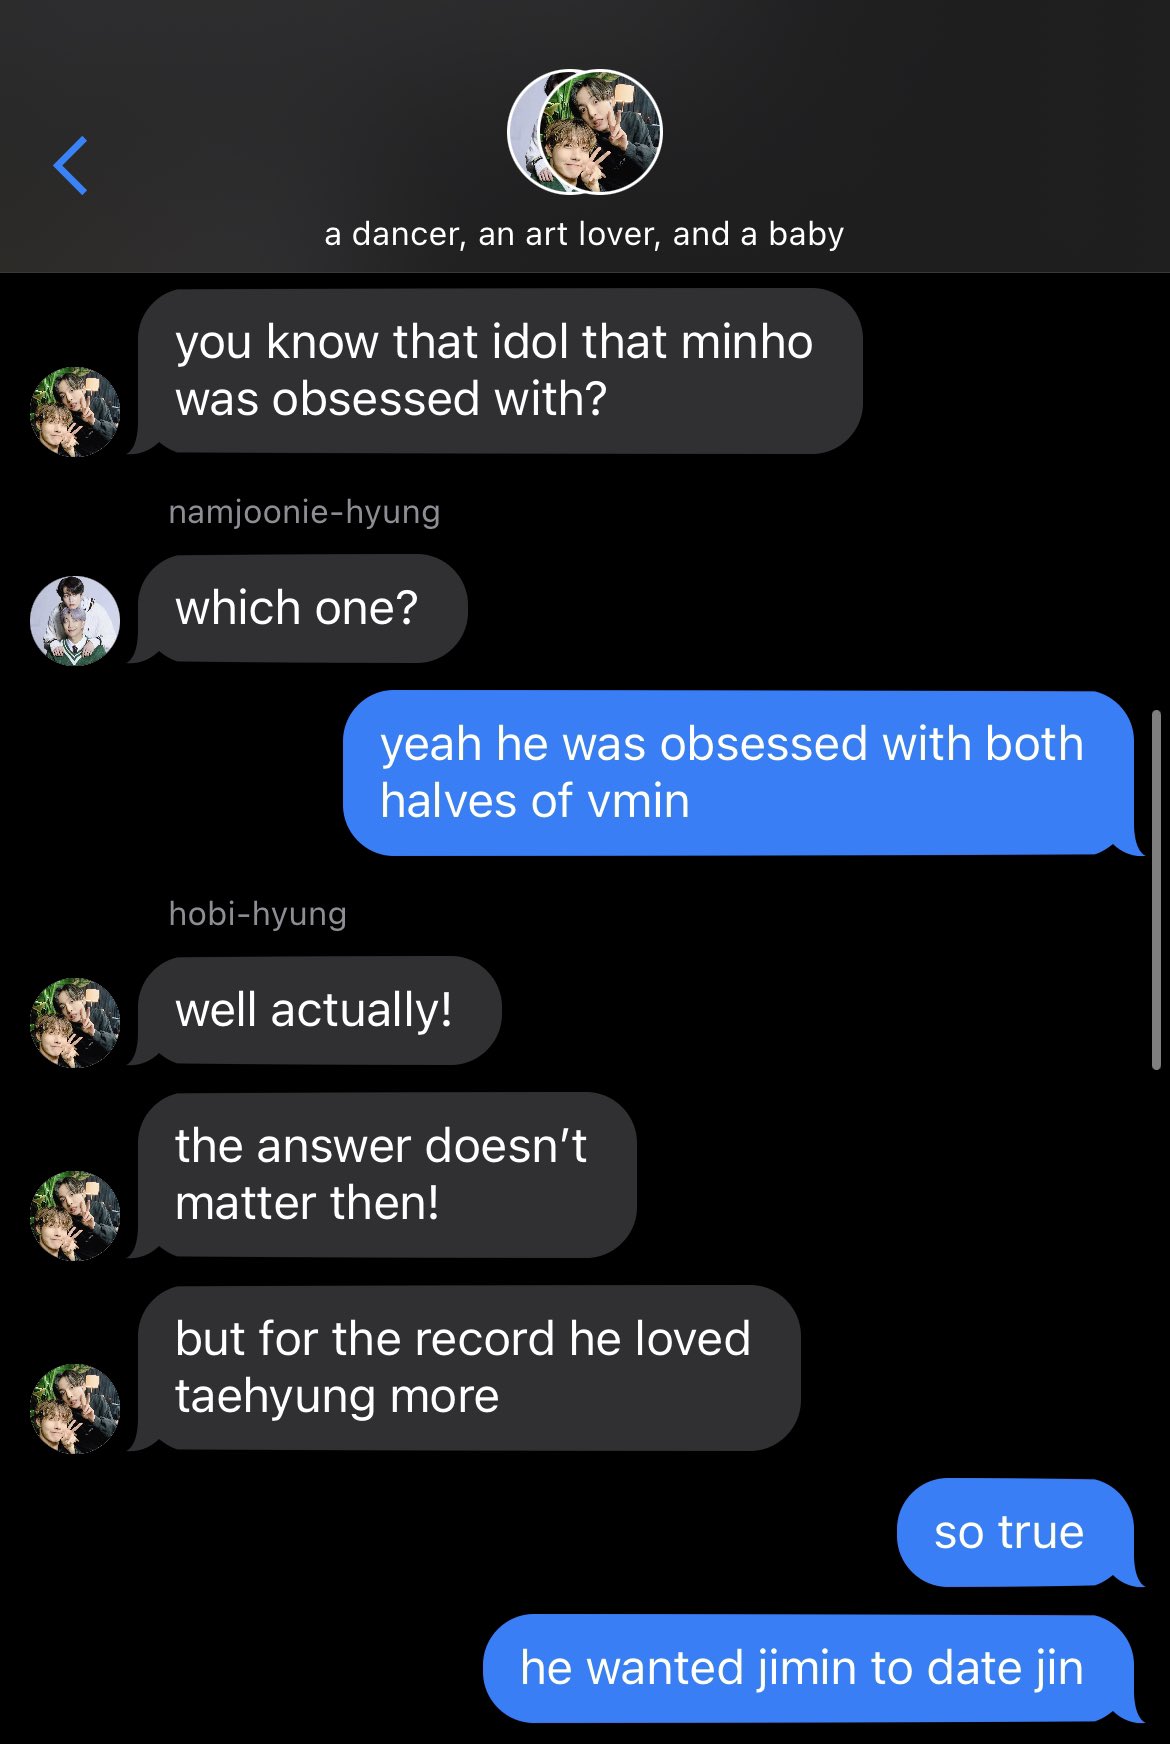Select 'you know that idol that minho' bubble
The height and width of the screenshot is (1744, 1170).
click(500, 371)
